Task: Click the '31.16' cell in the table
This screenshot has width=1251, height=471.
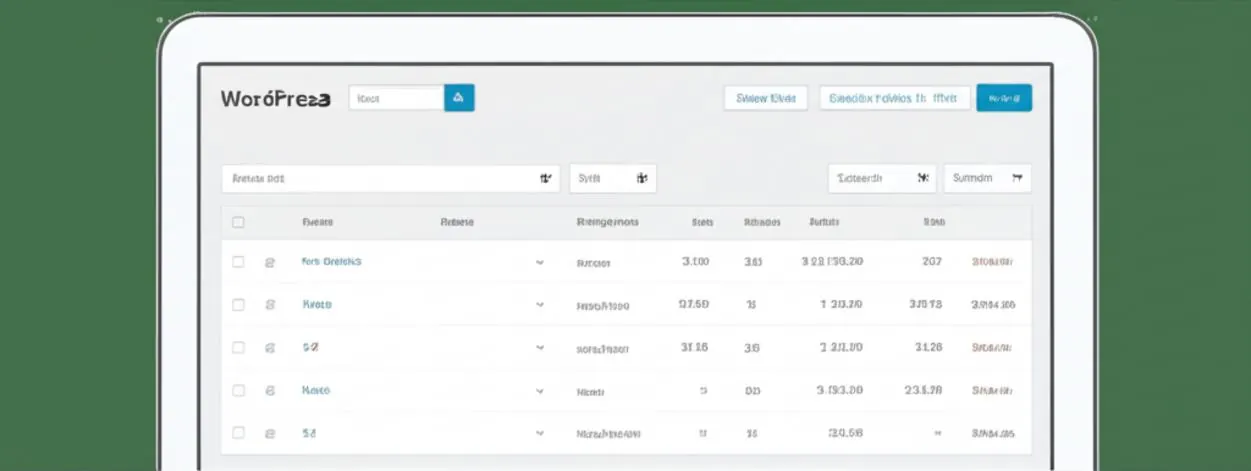Action: pos(694,347)
